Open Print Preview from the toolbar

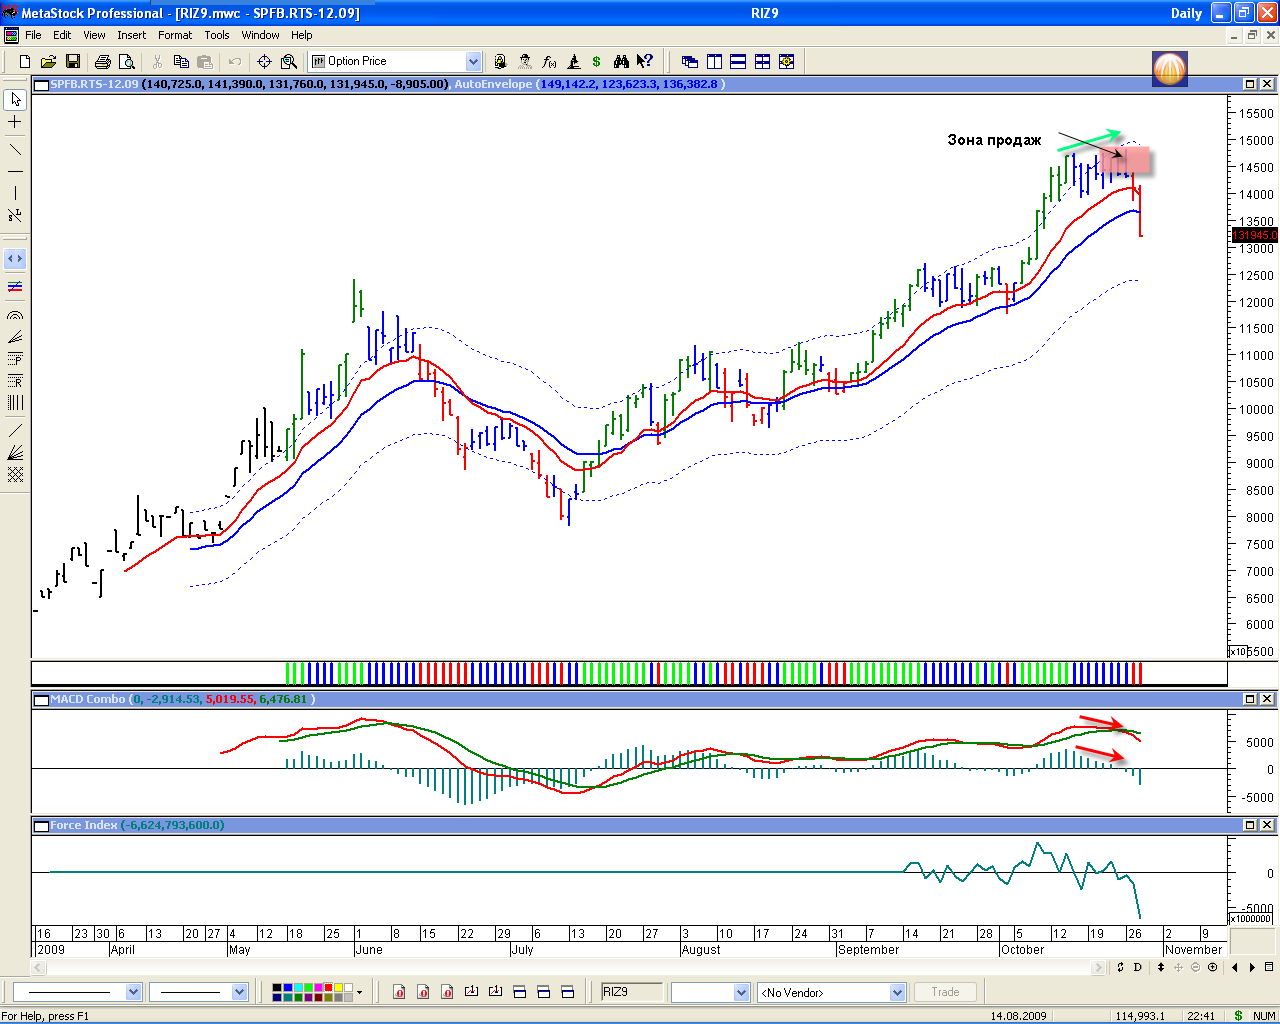pyautogui.click(x=126, y=61)
